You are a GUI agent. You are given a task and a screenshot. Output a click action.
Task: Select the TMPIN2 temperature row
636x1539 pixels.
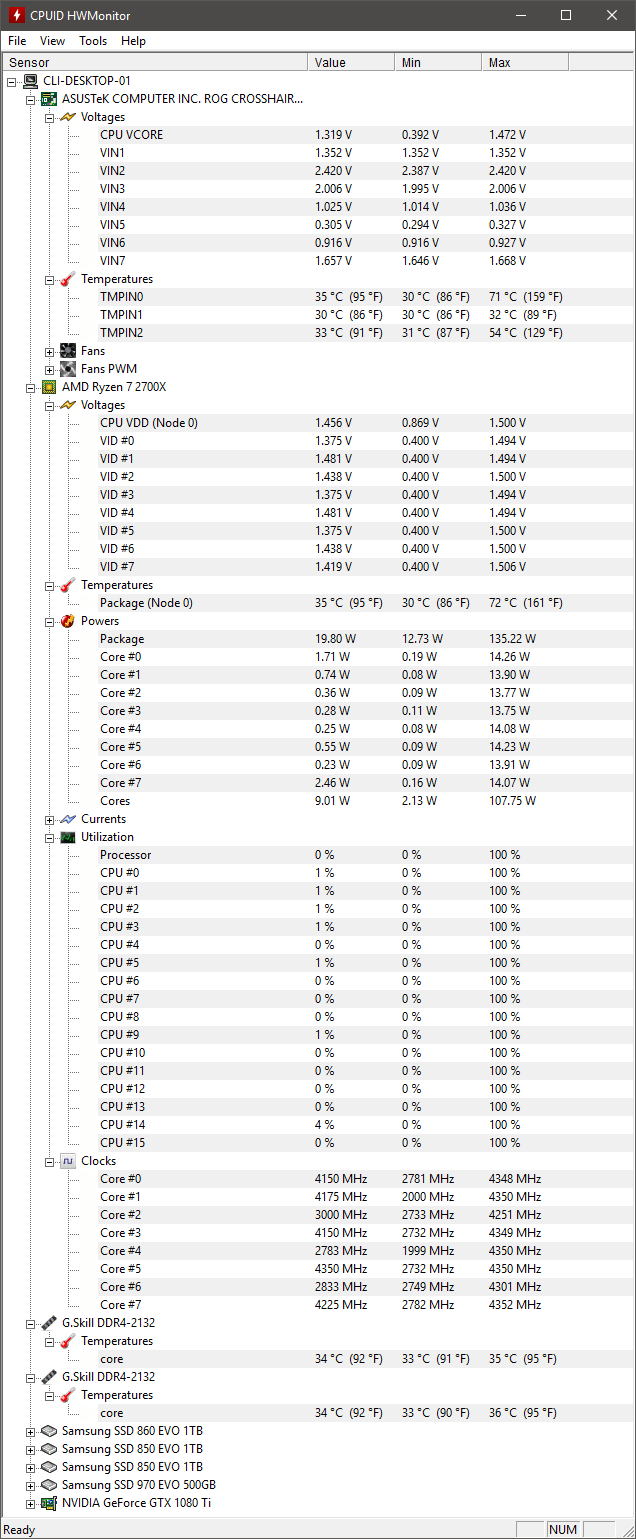coord(318,333)
